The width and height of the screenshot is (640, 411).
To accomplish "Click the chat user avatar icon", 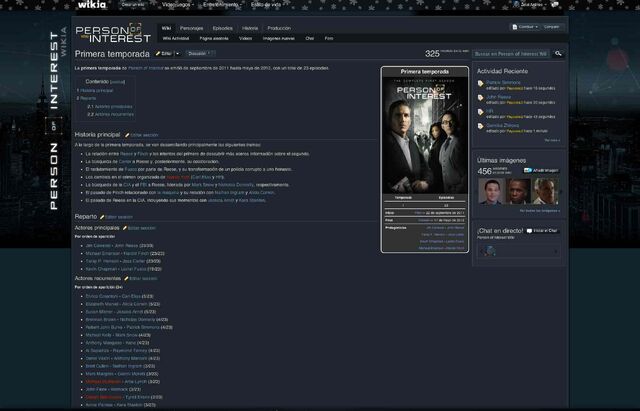I will tap(488, 251).
